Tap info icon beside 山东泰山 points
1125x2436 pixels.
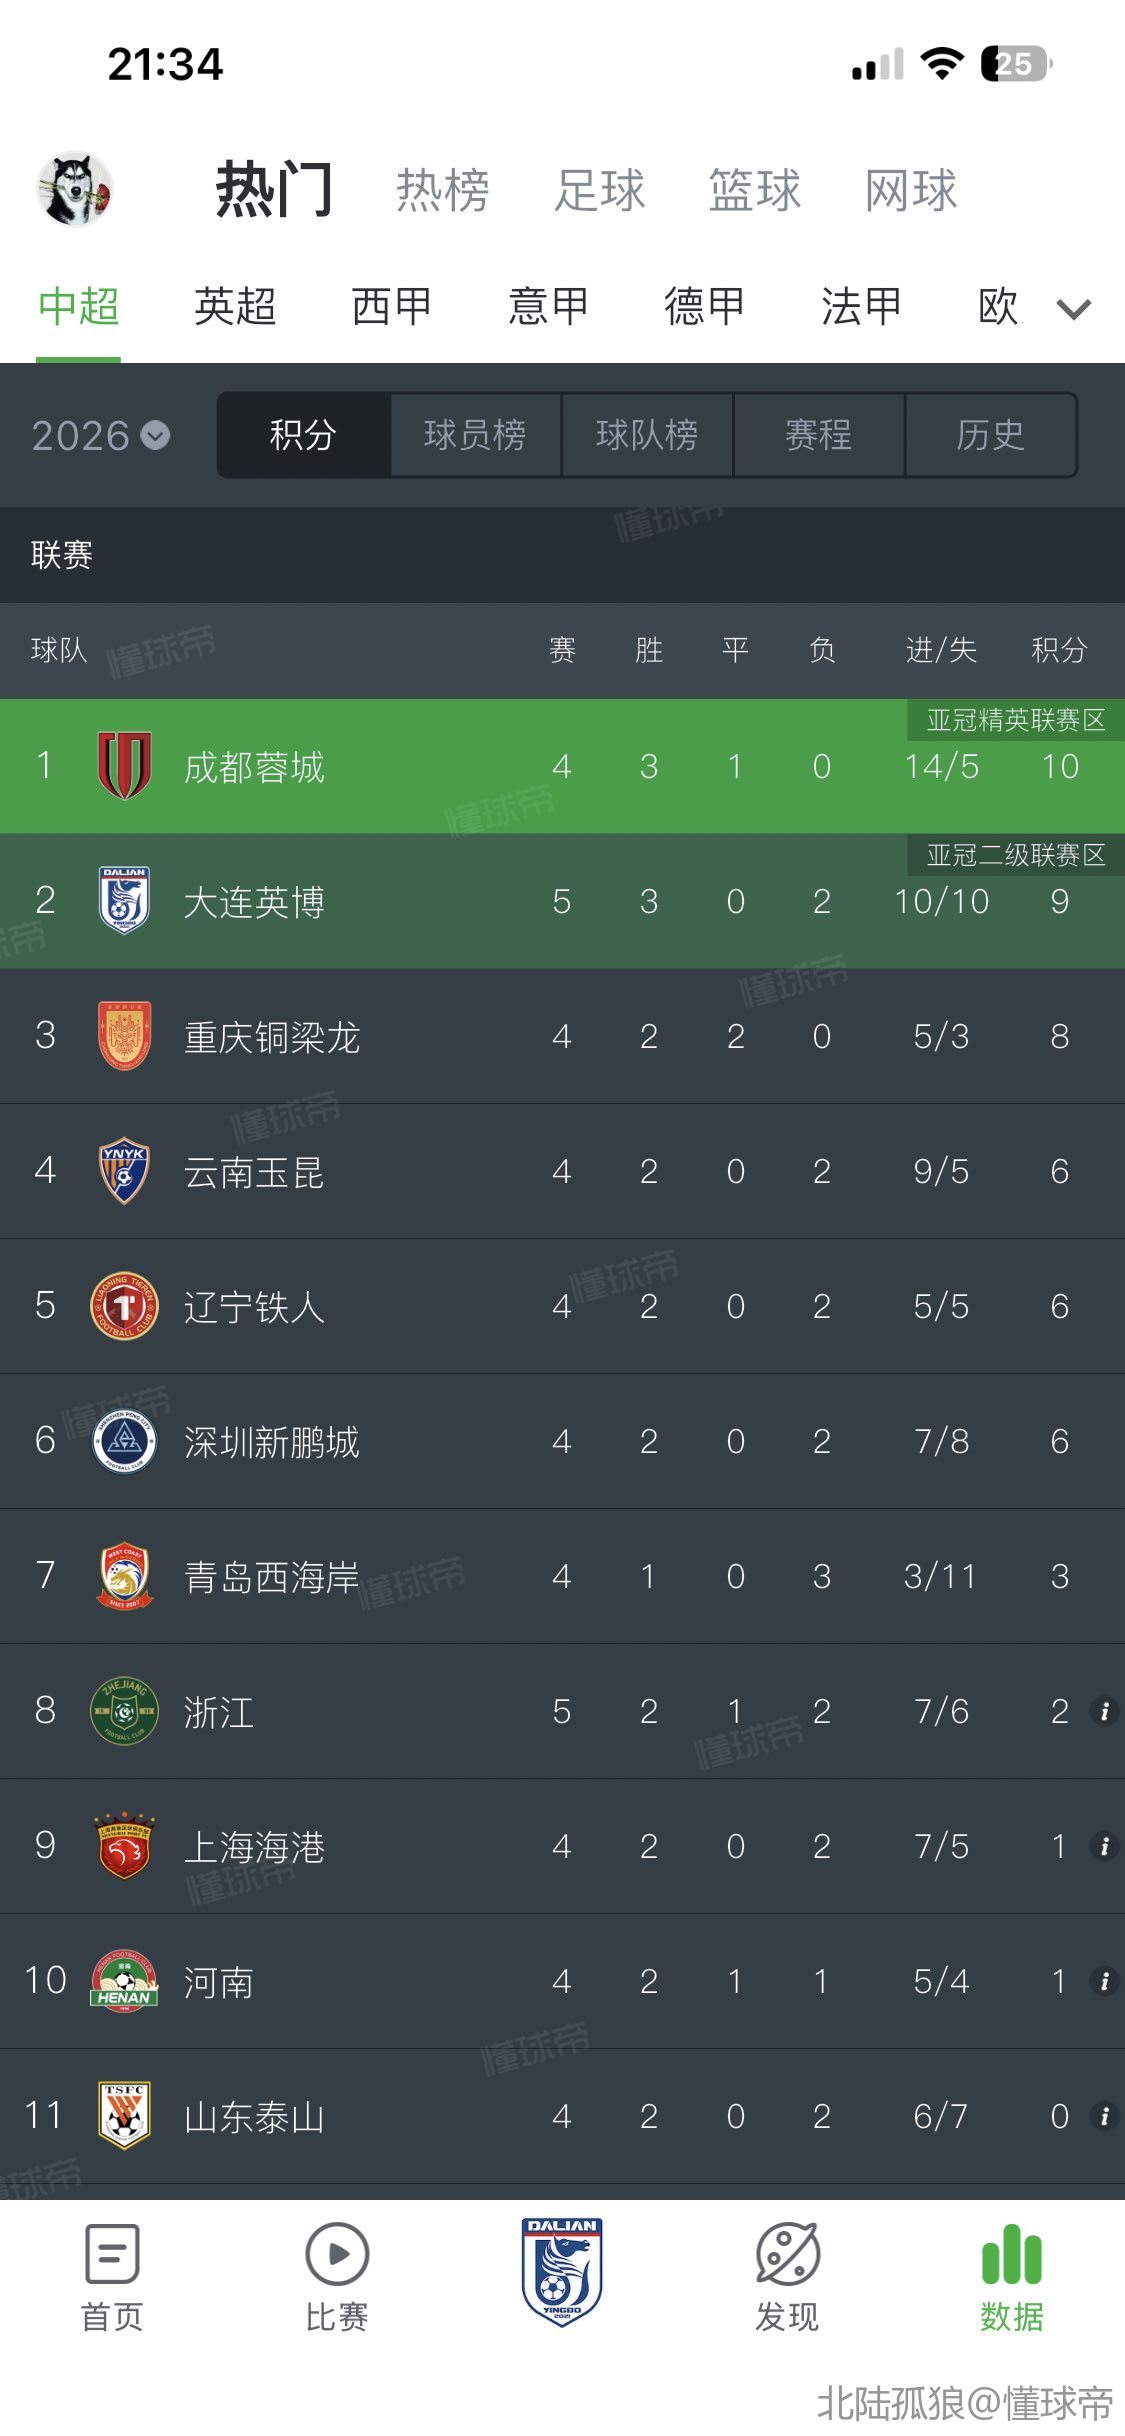pyautogui.click(x=1104, y=2116)
